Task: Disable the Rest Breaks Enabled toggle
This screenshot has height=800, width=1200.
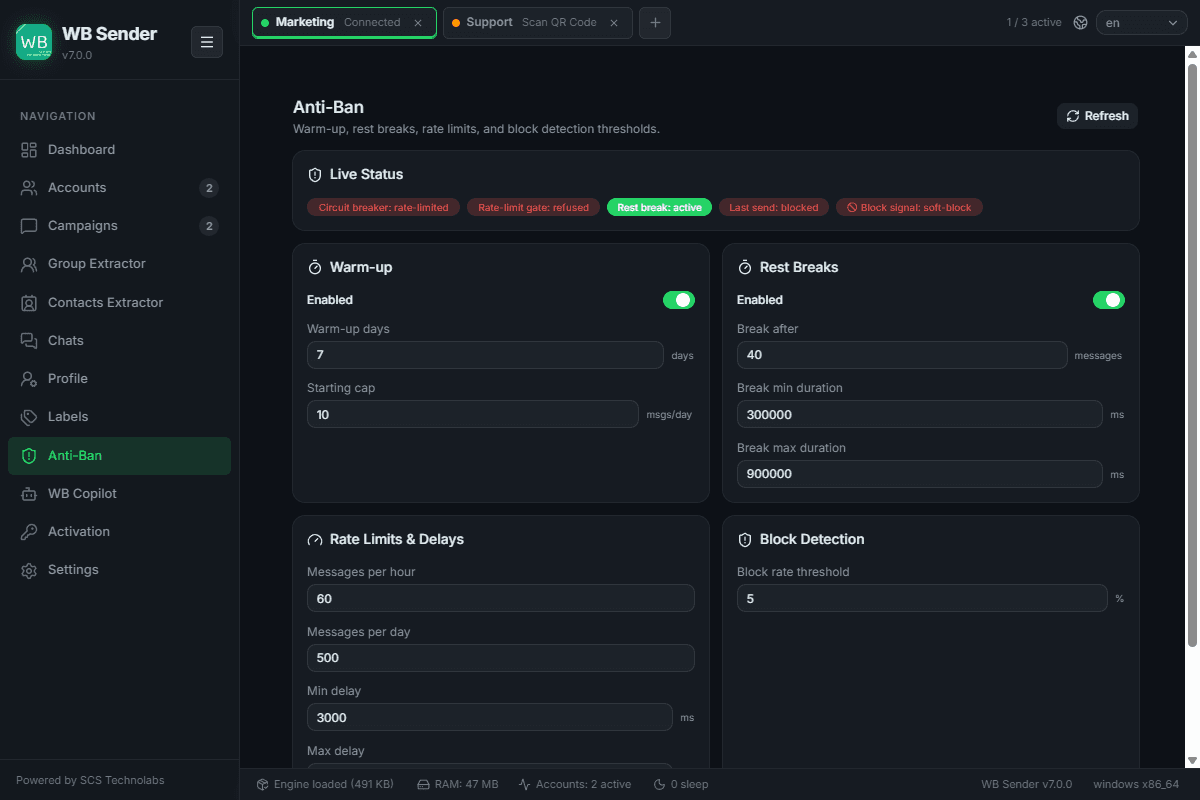Action: click(1109, 300)
